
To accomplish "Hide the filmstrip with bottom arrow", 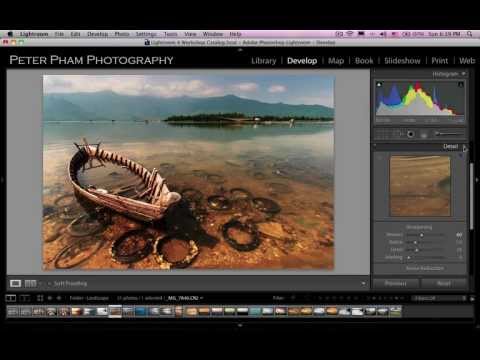I will pos(240,324).
